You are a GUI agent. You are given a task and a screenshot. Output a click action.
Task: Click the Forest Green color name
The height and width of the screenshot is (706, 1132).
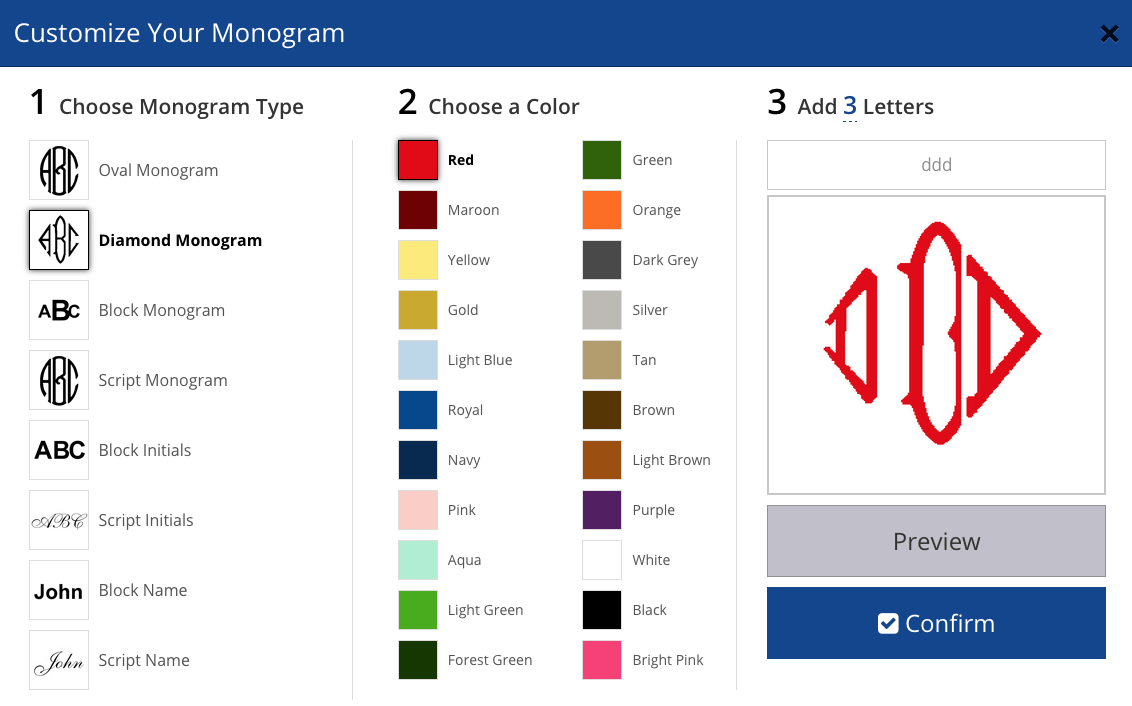click(489, 661)
